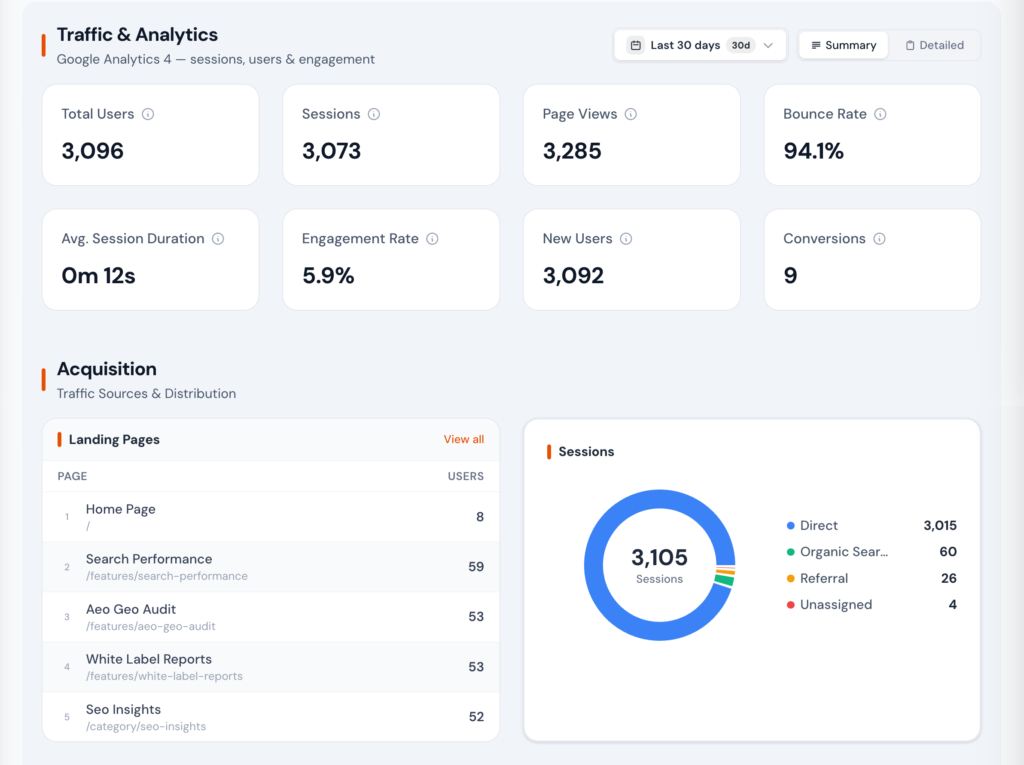
Task: Click the info icon beside Avg. Session Duration
Action: click(x=216, y=238)
